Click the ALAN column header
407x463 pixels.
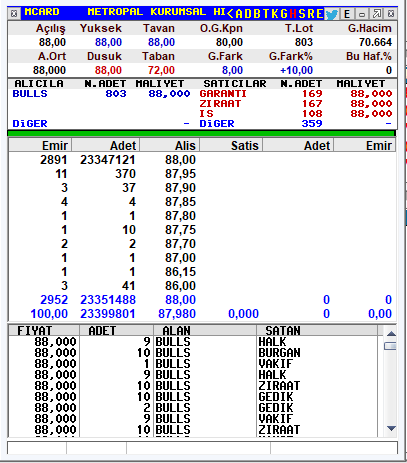click(x=205, y=330)
